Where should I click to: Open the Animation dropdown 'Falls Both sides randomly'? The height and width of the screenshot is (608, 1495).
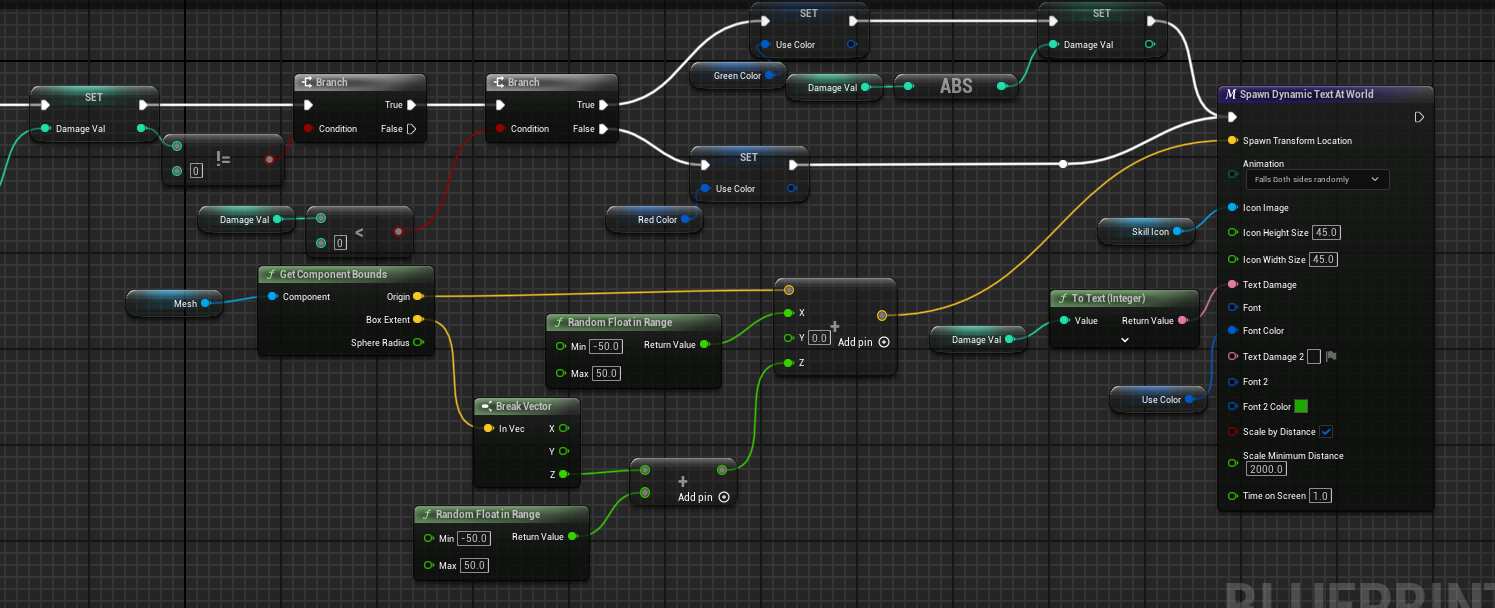[1317, 180]
